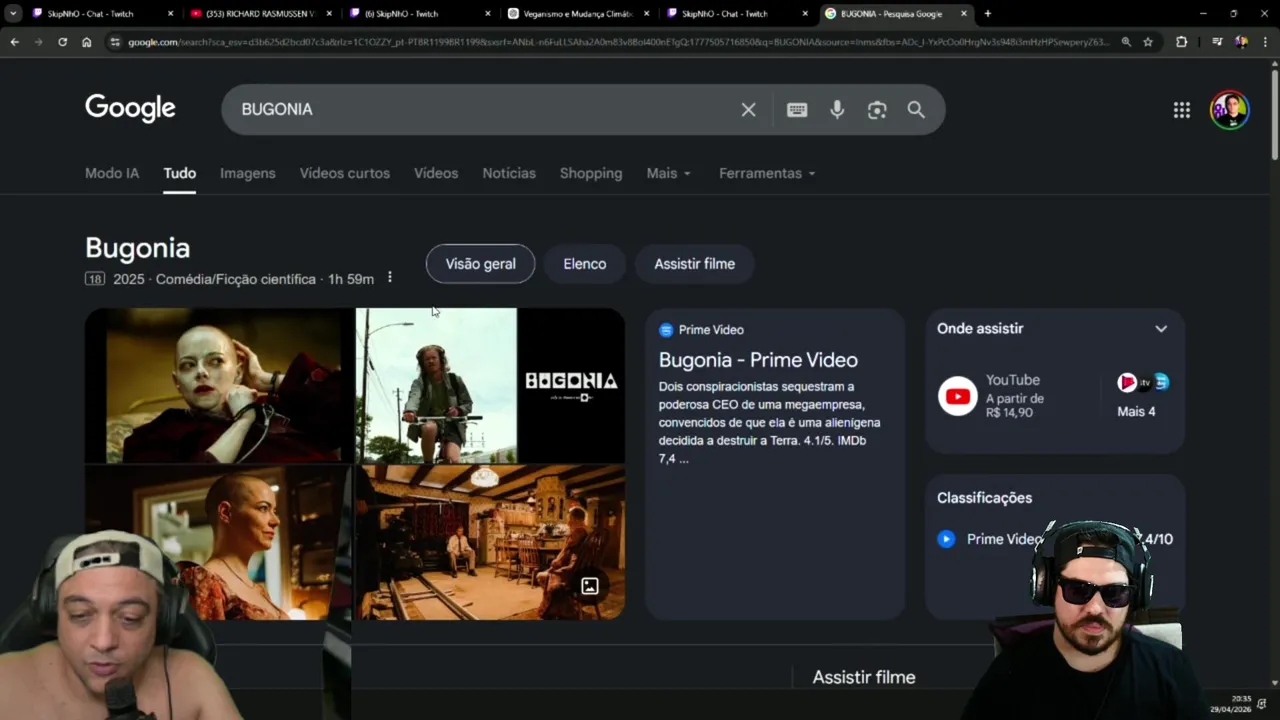Open the Google account avatar menu
Screen dimensions: 1280x720
click(x=1229, y=110)
